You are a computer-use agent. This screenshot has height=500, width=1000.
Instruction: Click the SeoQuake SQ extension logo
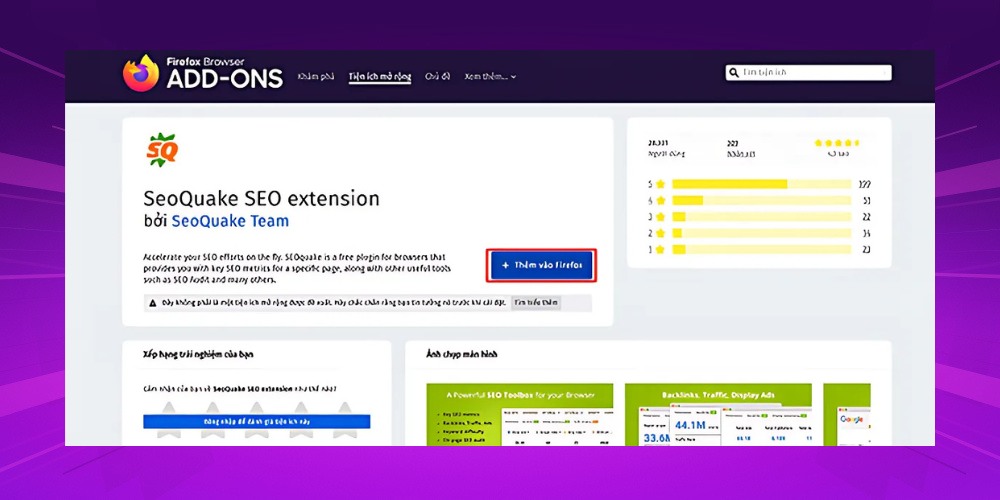(161, 150)
